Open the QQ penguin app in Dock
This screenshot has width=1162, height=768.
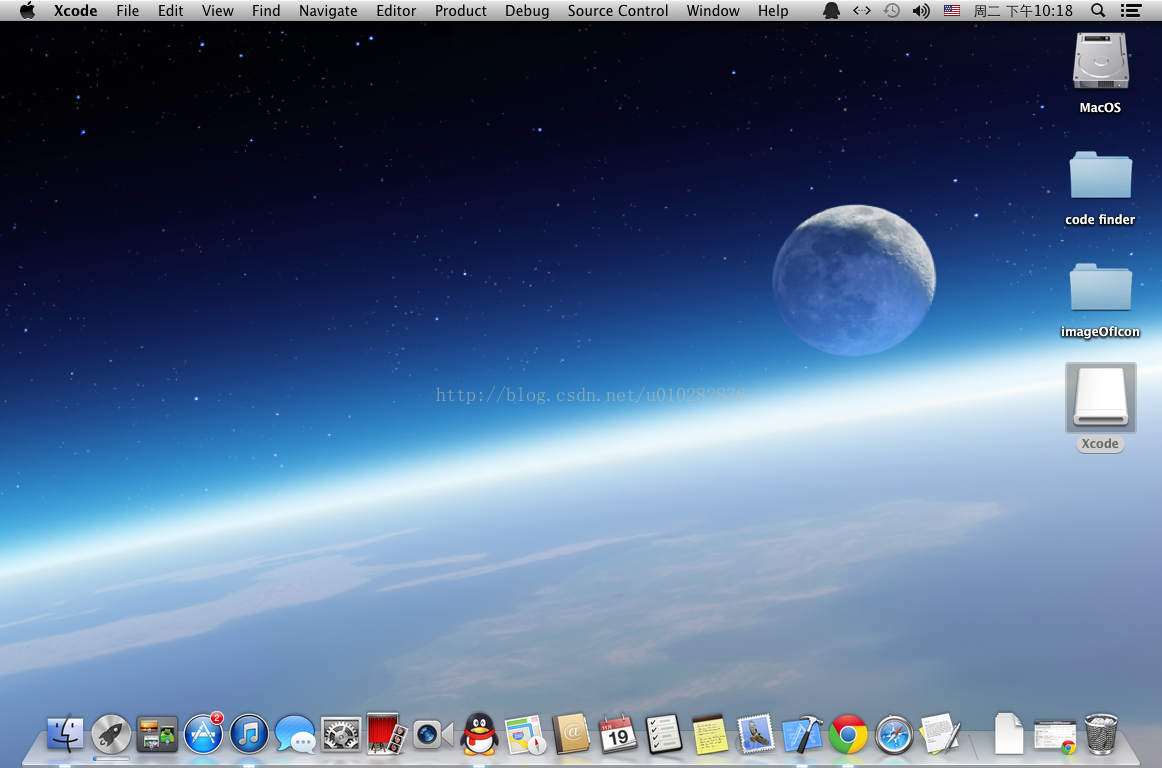tap(480, 735)
